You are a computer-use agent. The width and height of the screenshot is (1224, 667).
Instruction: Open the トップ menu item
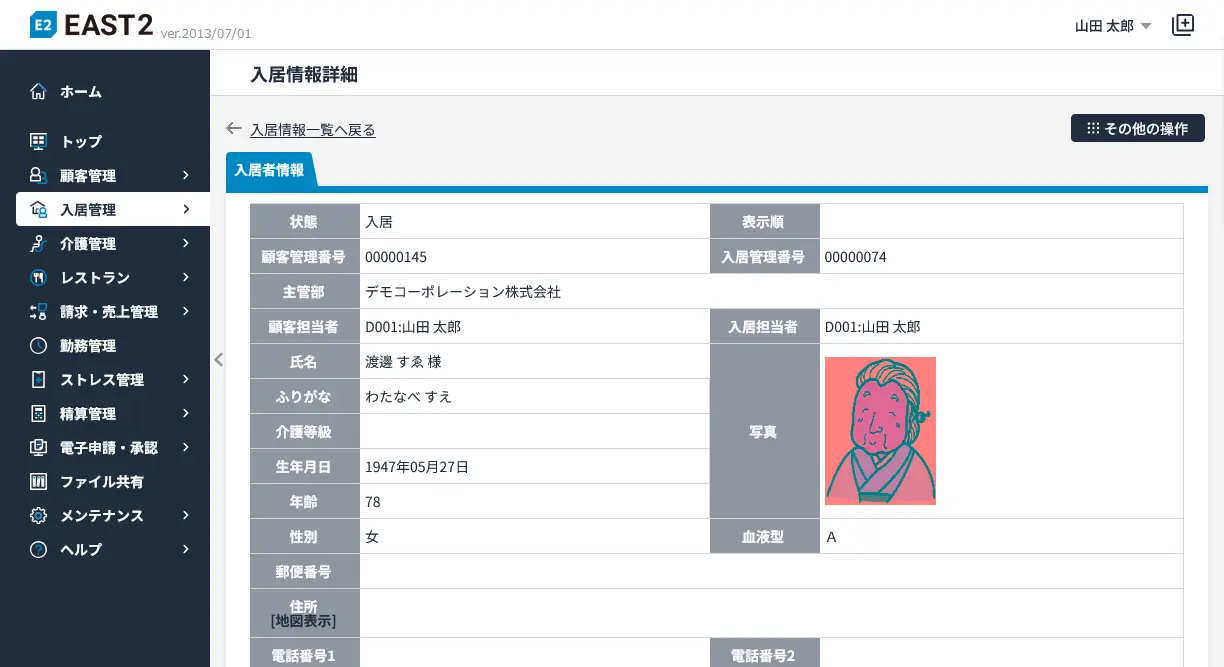point(80,142)
